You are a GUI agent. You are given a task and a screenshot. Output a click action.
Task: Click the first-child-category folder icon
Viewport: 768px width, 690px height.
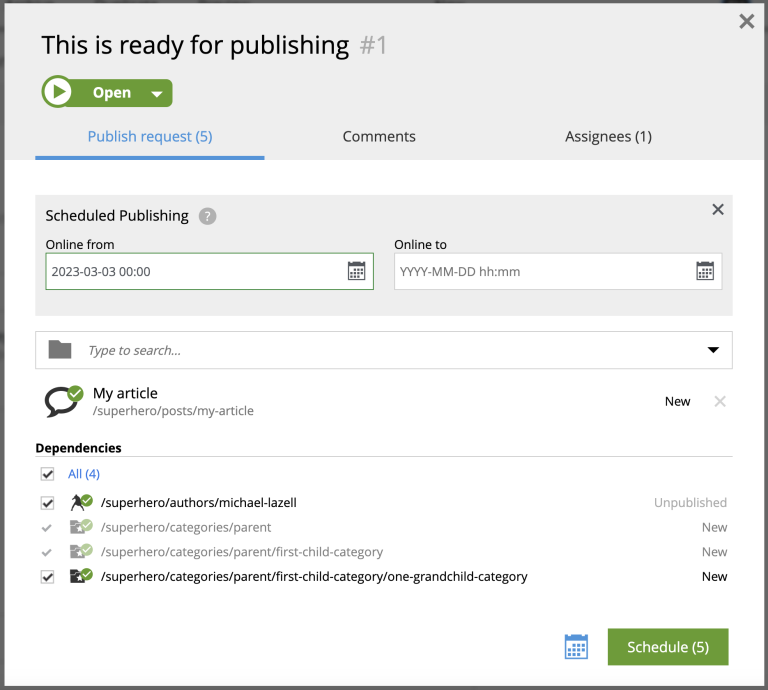click(81, 551)
